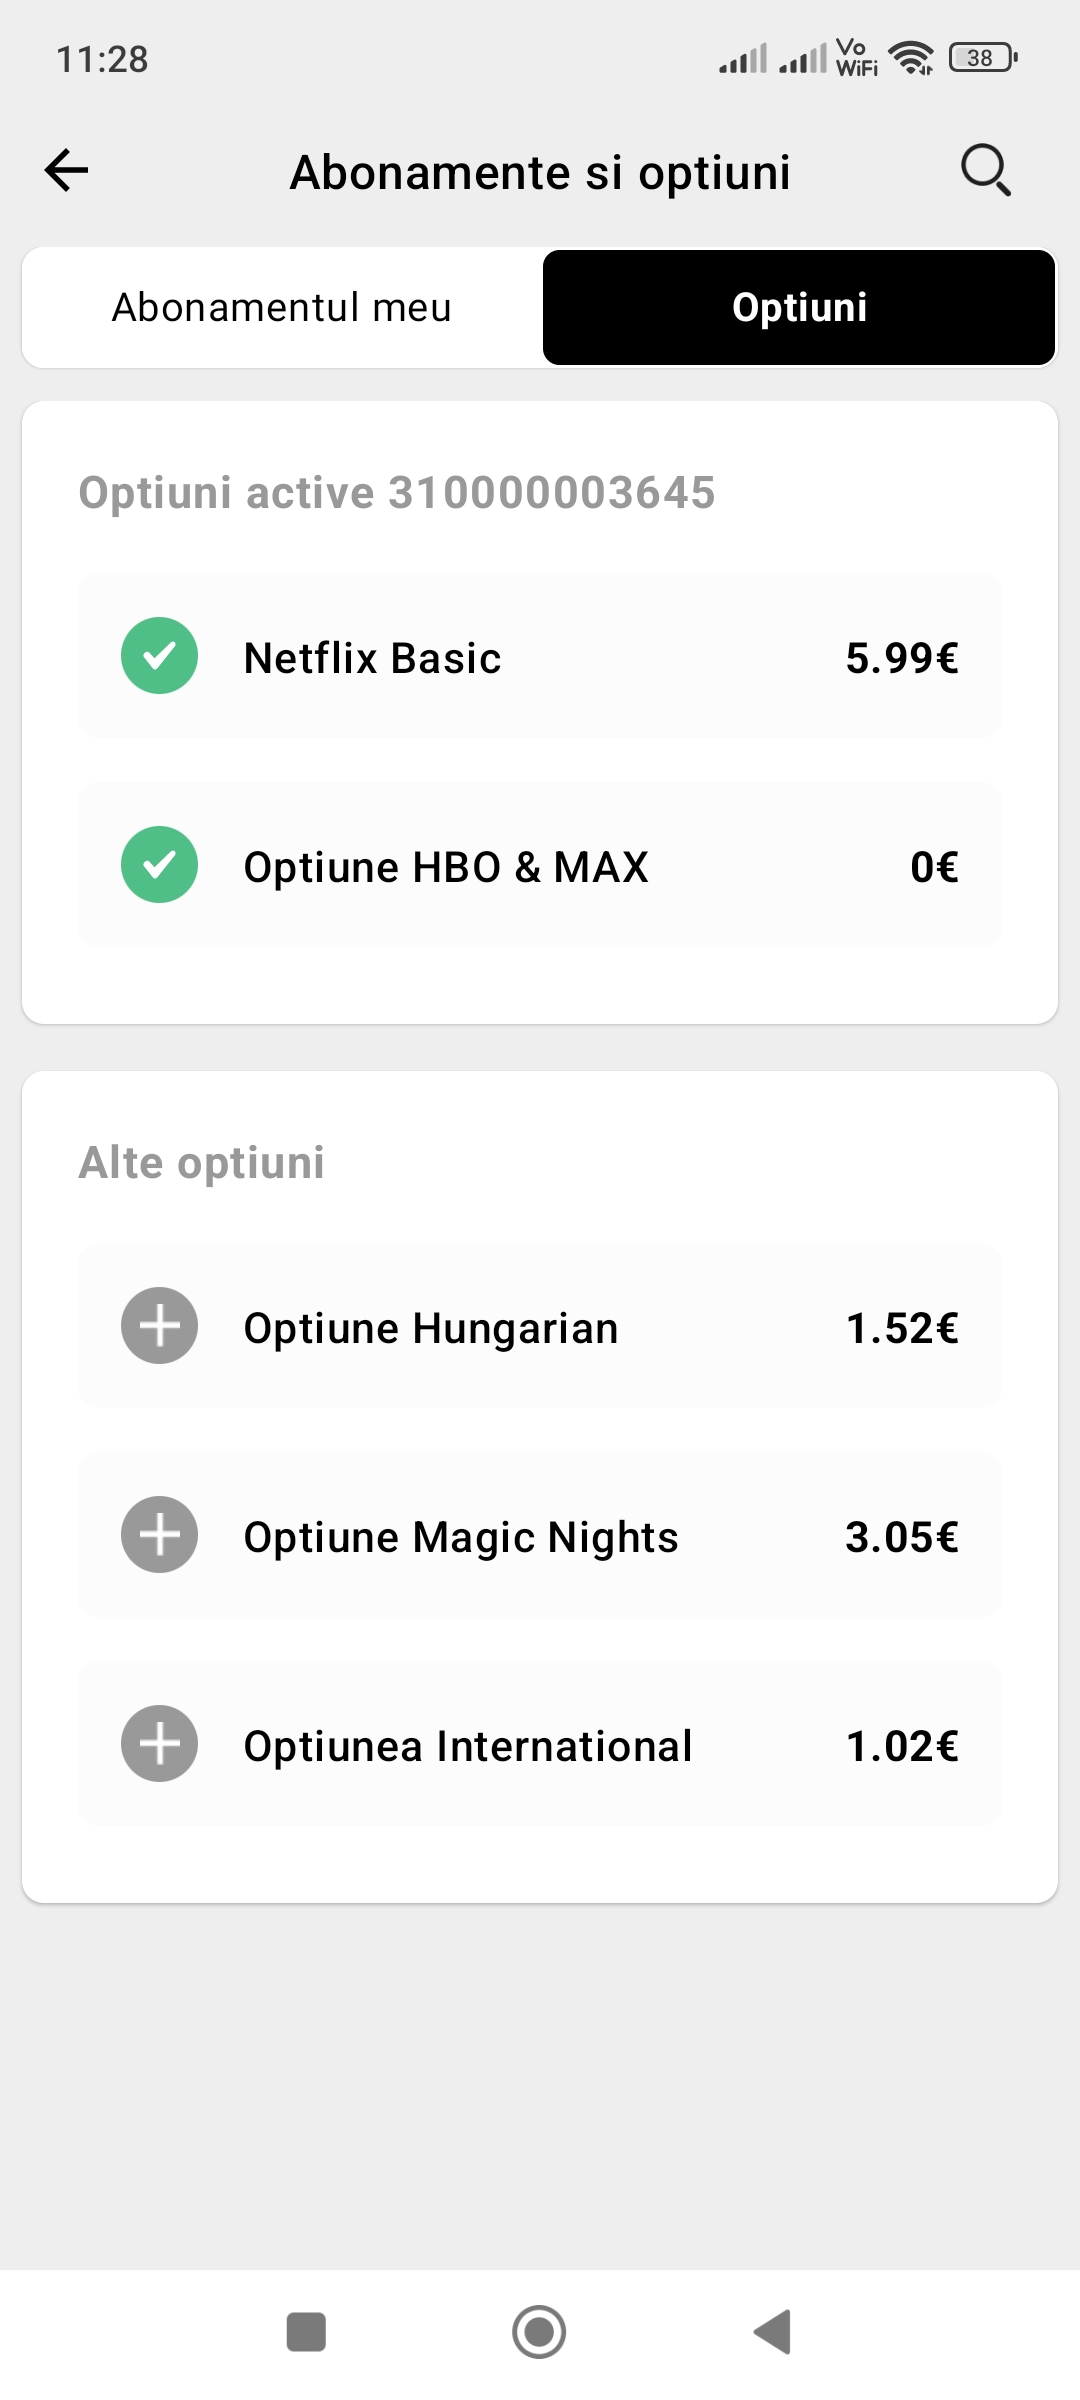Viewport: 1080px width, 2400px height.
Task: Tap the plus icon for Optiunea International
Action: tap(159, 1744)
